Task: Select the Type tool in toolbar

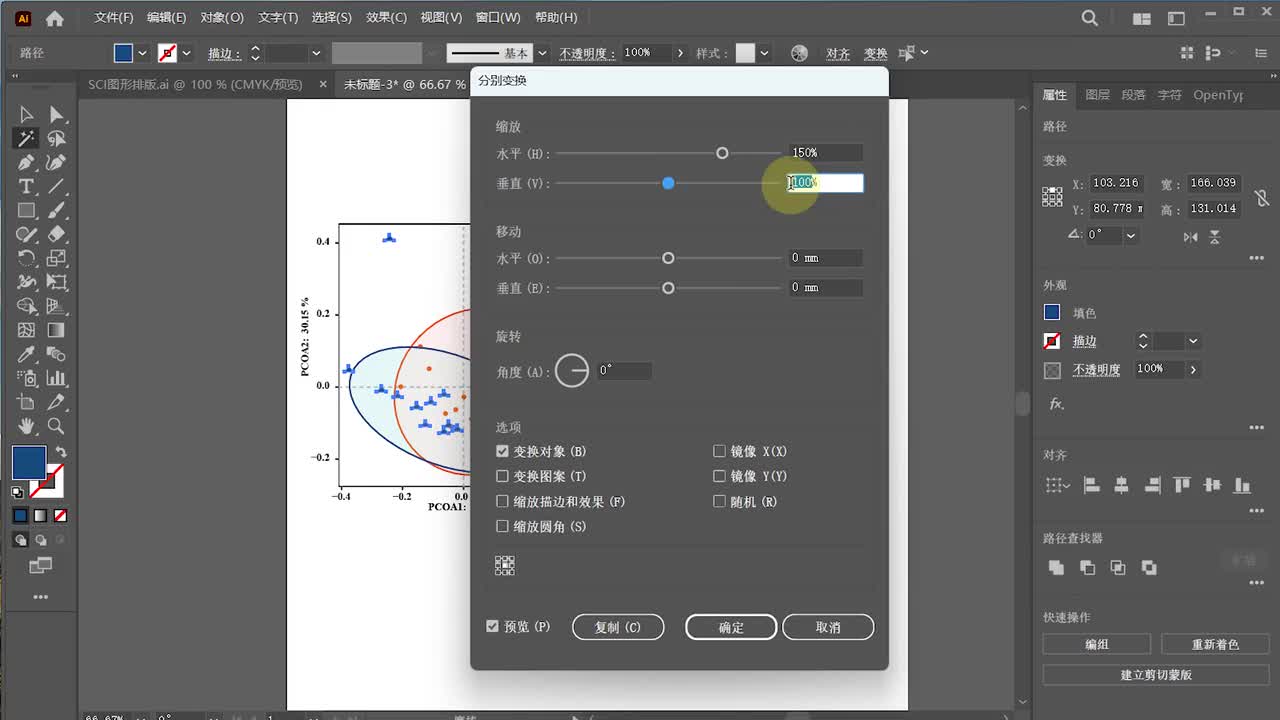Action: pyautogui.click(x=26, y=187)
